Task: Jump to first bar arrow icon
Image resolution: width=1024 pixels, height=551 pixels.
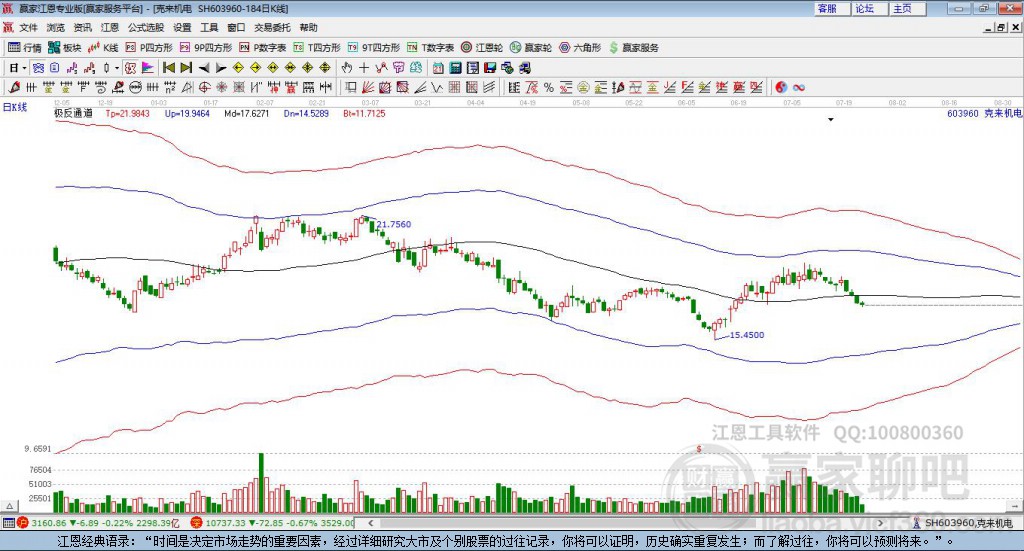Action: tap(169, 68)
